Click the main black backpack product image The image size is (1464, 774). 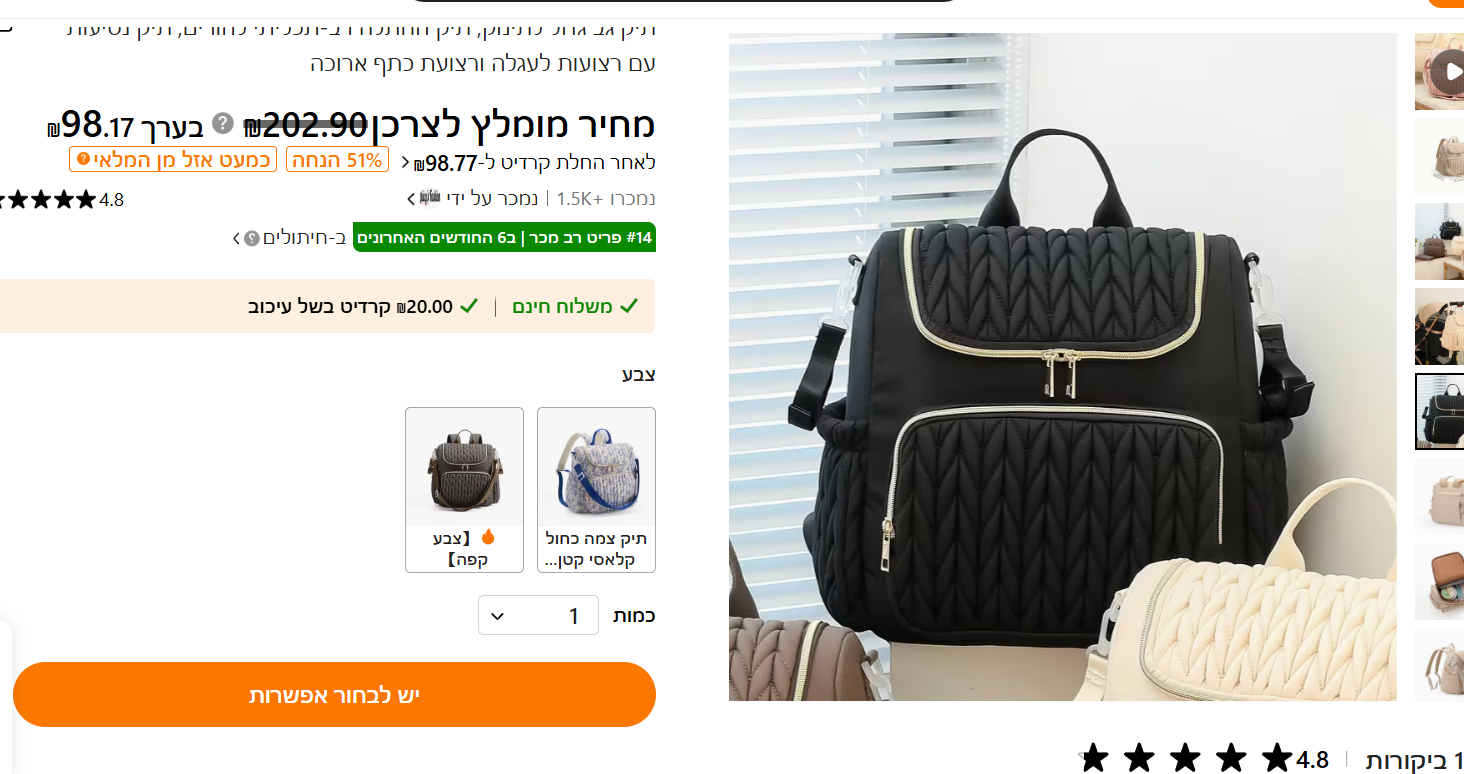(1062, 367)
